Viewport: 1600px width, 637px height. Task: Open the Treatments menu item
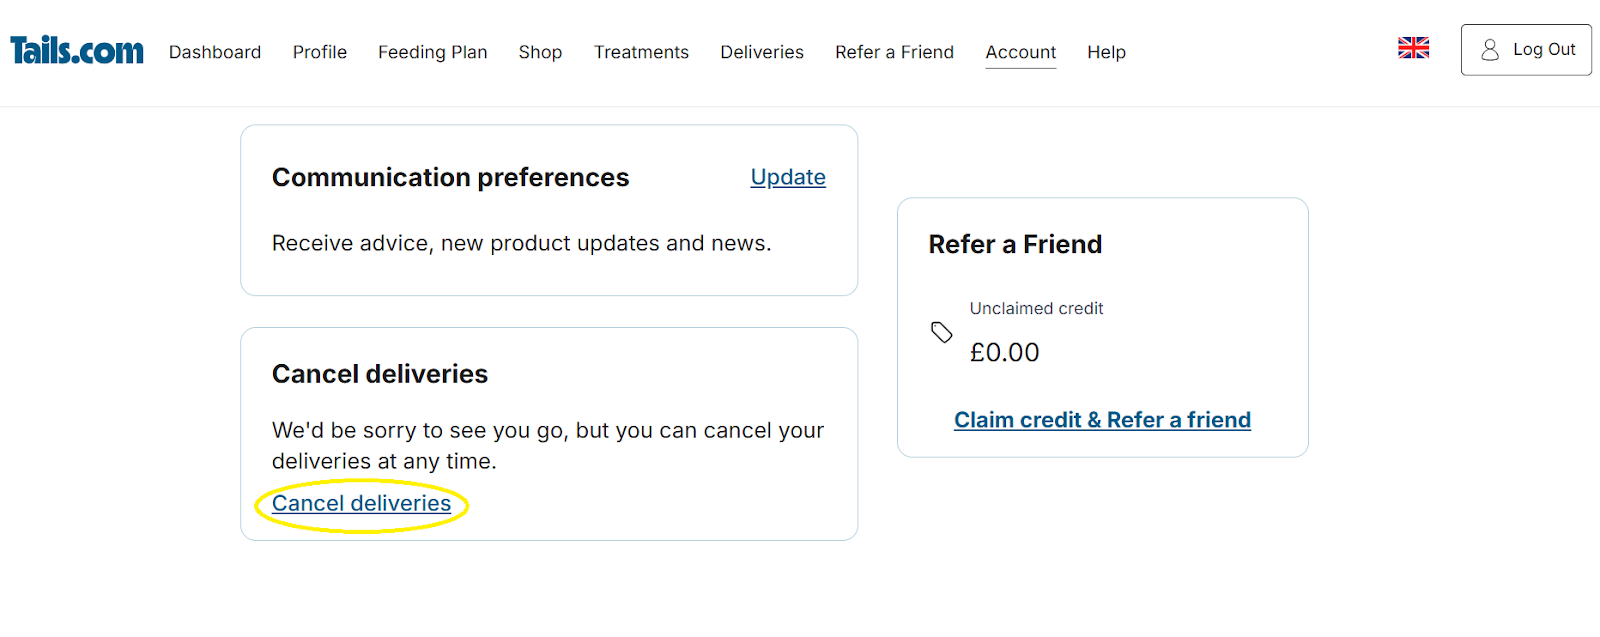pyautogui.click(x=641, y=52)
